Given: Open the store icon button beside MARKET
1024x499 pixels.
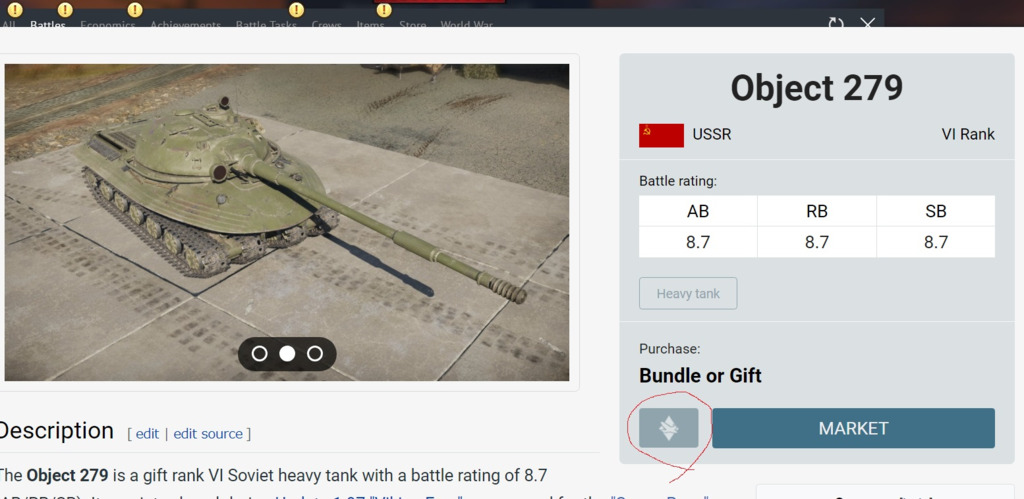Looking at the screenshot, I should pyautogui.click(x=668, y=428).
